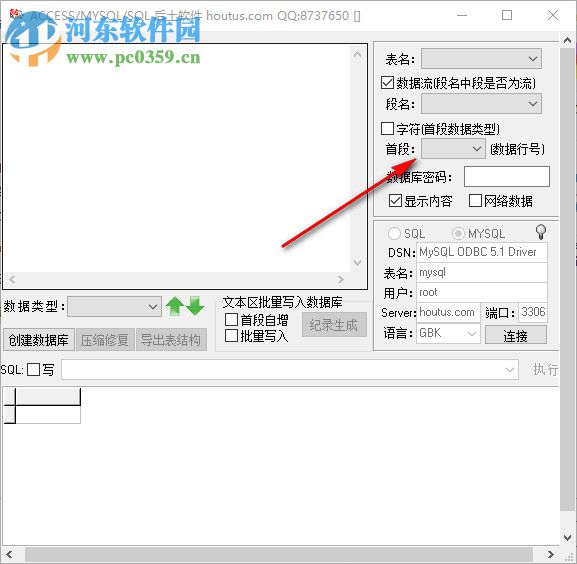This screenshot has height=564, width=577.
Task: Click text area scroll right arrow
Action: 341,279
